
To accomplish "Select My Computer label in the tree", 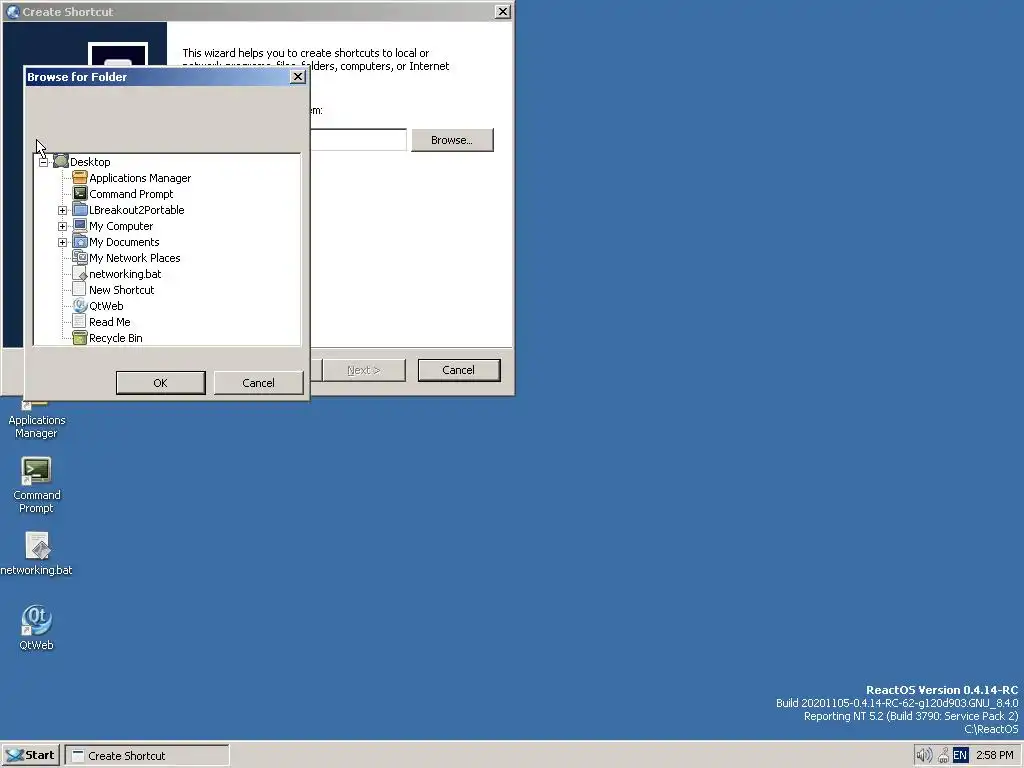I will tap(121, 226).
